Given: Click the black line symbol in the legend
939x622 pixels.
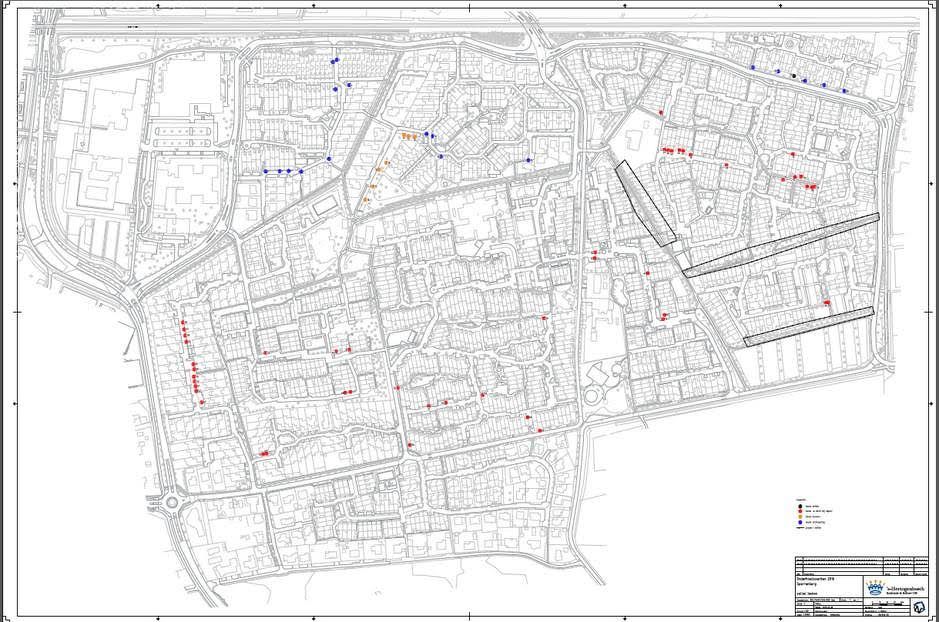Looking at the screenshot, I should click(799, 529).
